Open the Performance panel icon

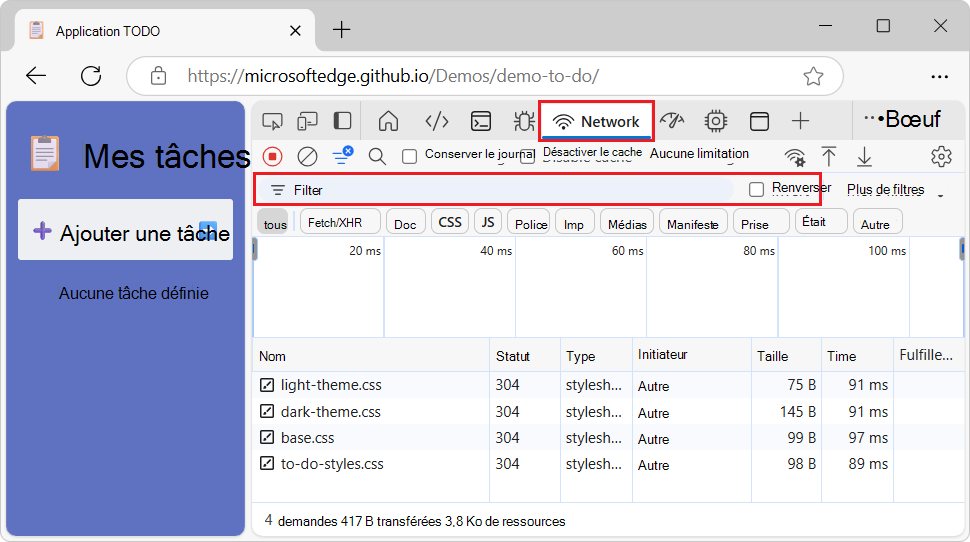coord(672,121)
